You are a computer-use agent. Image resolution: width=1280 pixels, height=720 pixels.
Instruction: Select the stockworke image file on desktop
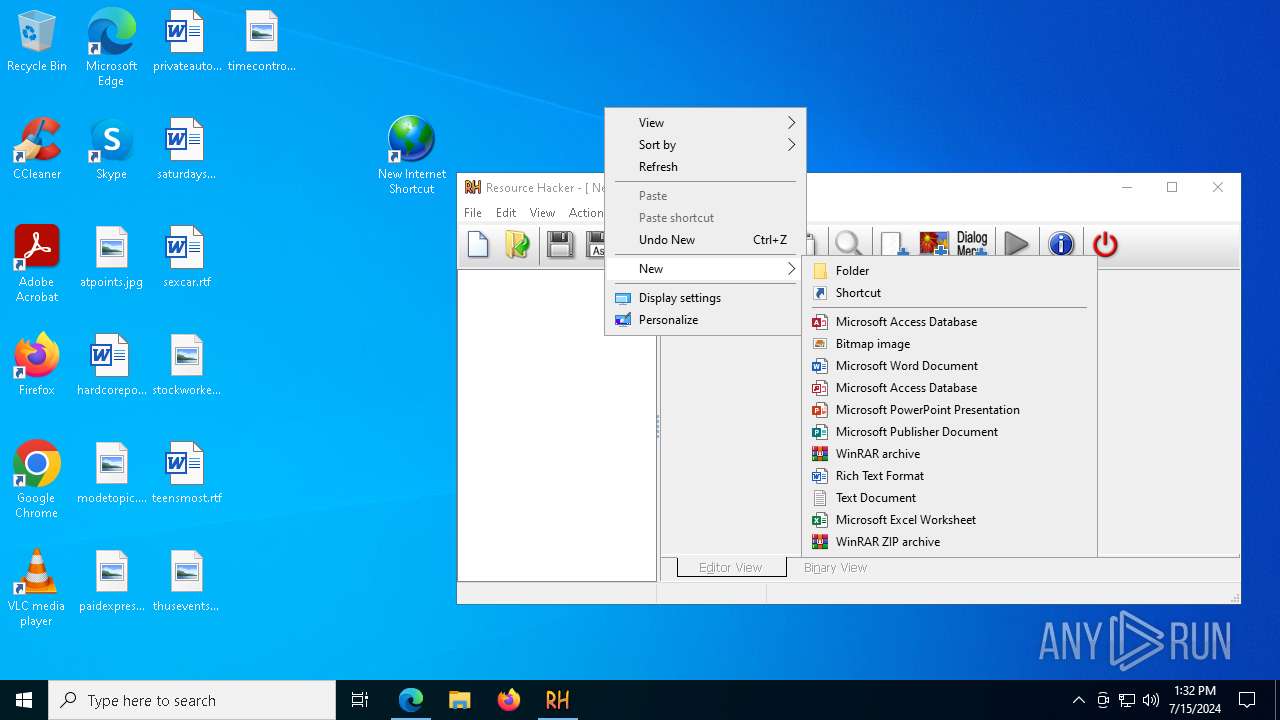click(186, 365)
